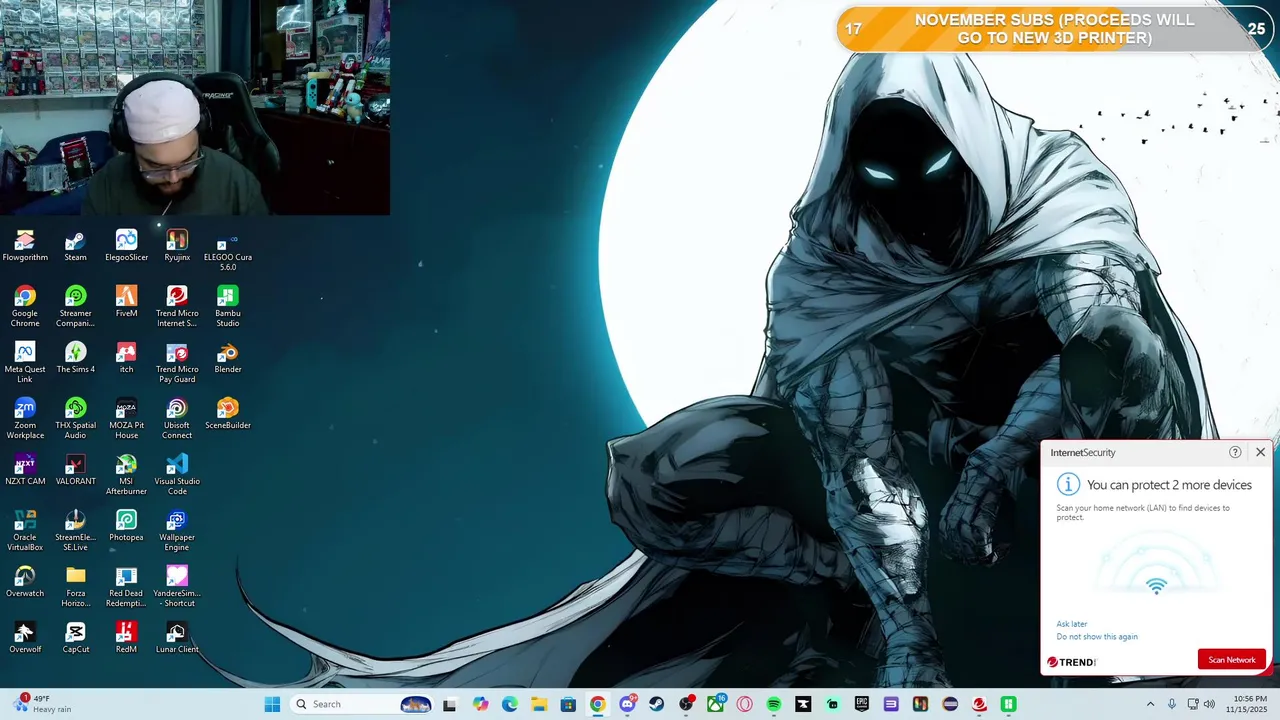Open the Lunar Client desktop shortcut
1280x720 pixels.
177,638
